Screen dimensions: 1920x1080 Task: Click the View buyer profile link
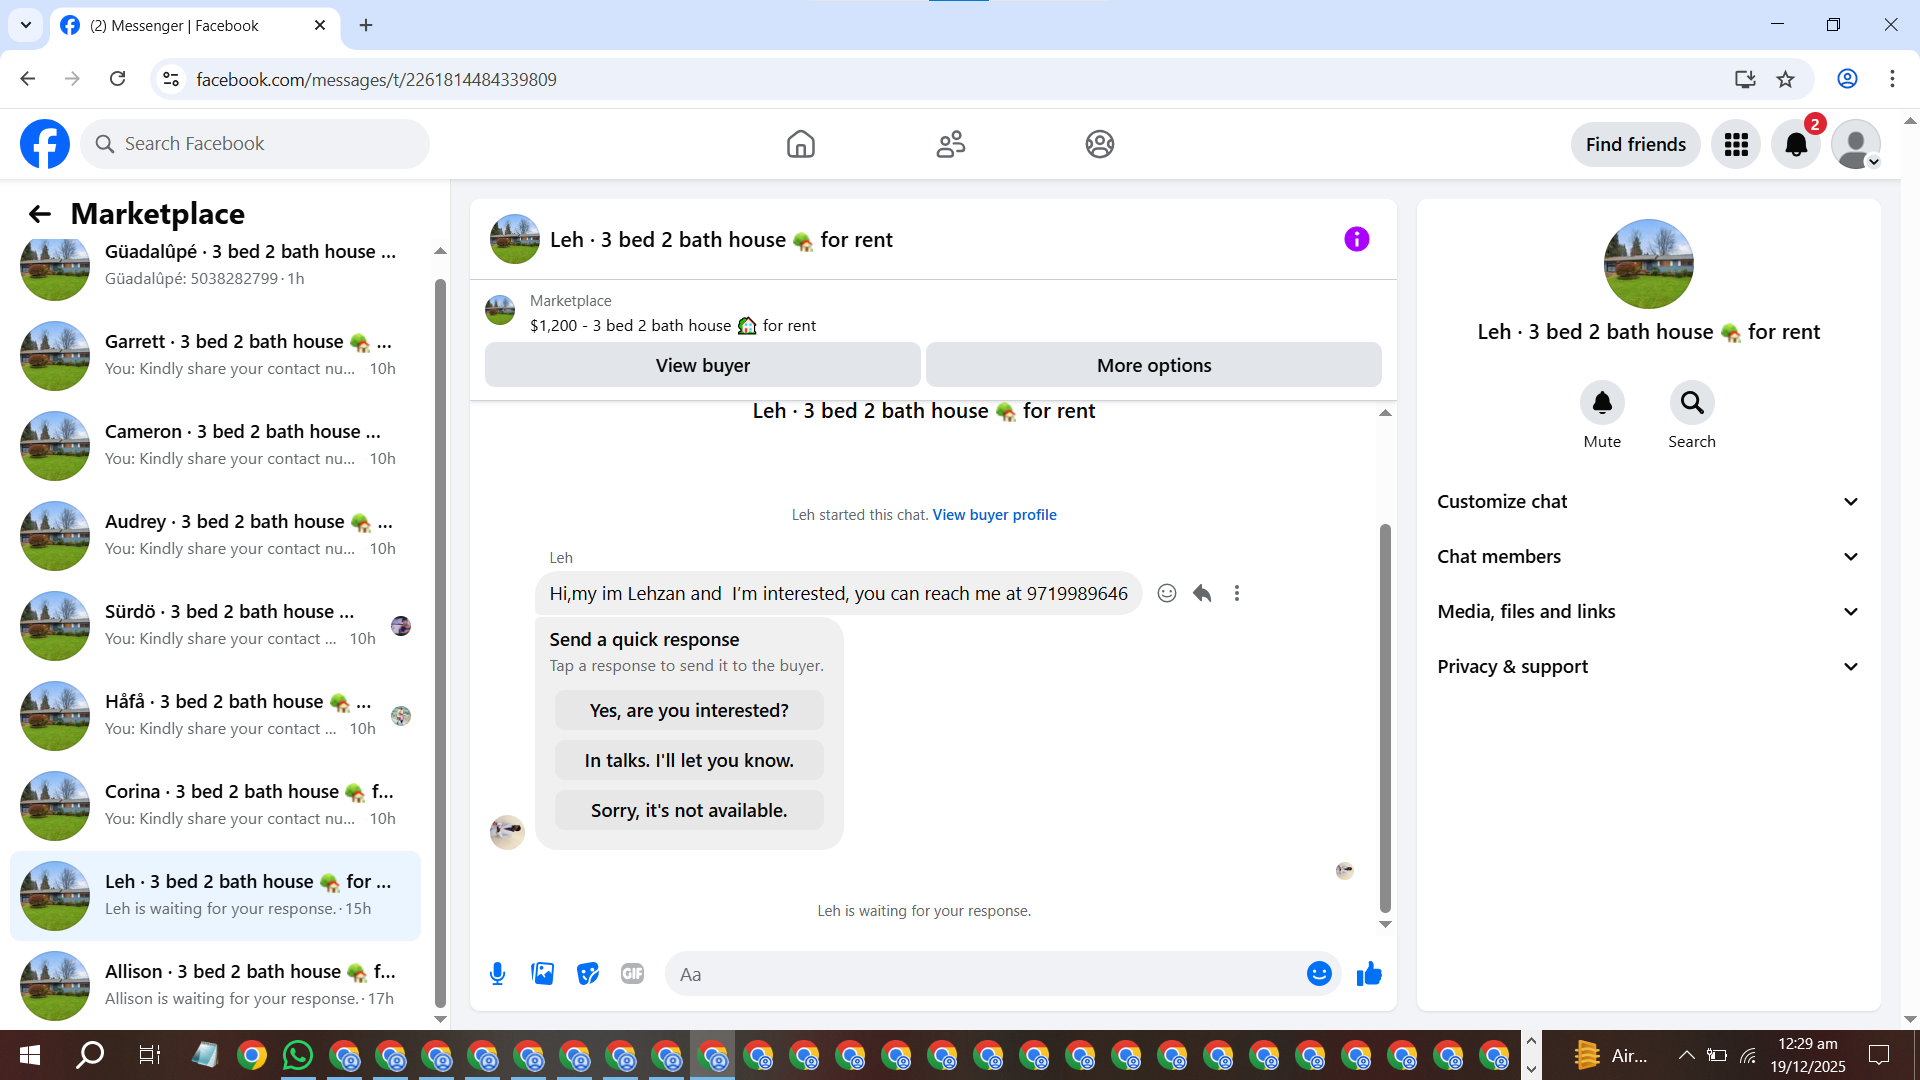[994, 515]
